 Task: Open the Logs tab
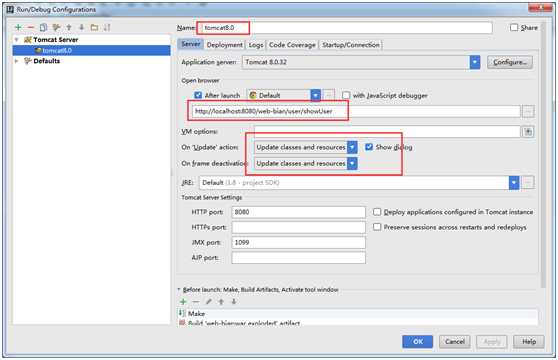256,45
